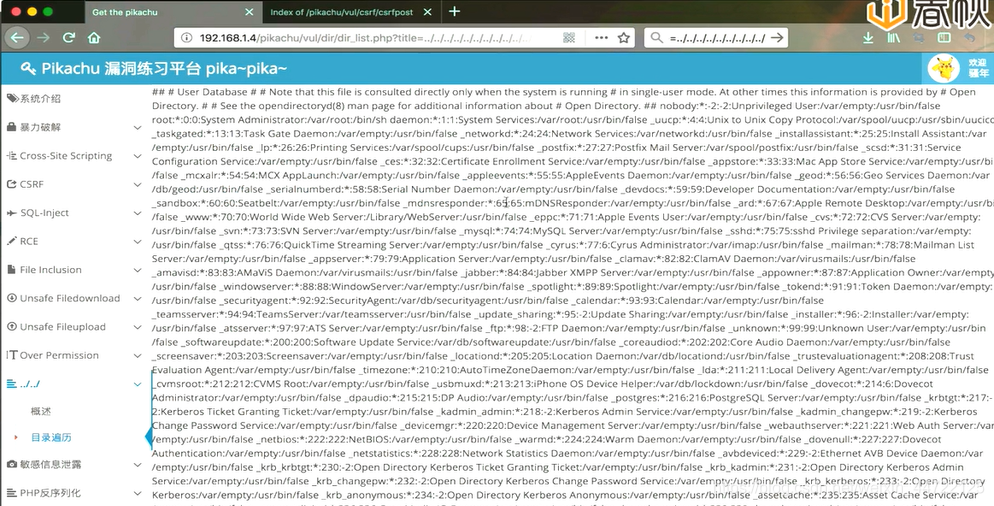Screen dimensions: 994x506
Task: Click the list icon beside PHP反序列化
Action: click(x=11, y=493)
